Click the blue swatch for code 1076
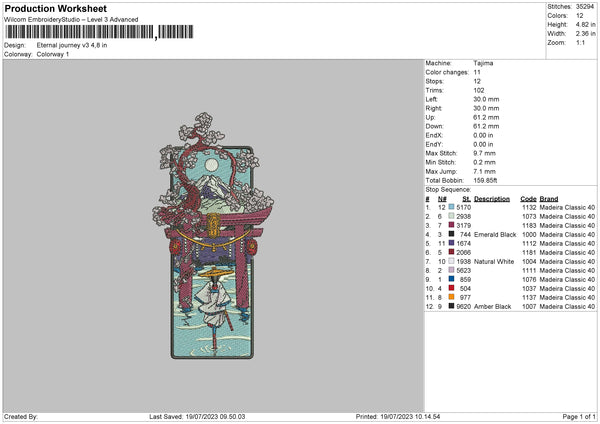This screenshot has height=424, width=600. tap(451, 279)
